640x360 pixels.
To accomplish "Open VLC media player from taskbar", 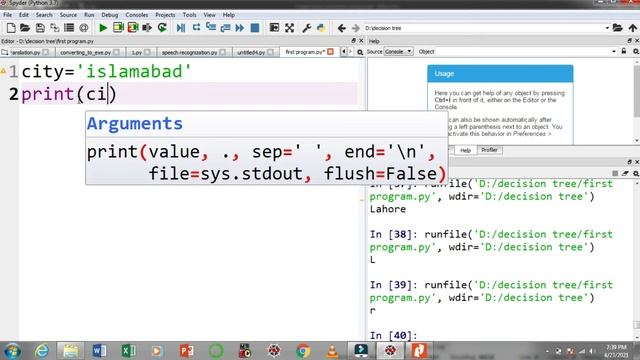I will pyautogui.click(x=332, y=351).
